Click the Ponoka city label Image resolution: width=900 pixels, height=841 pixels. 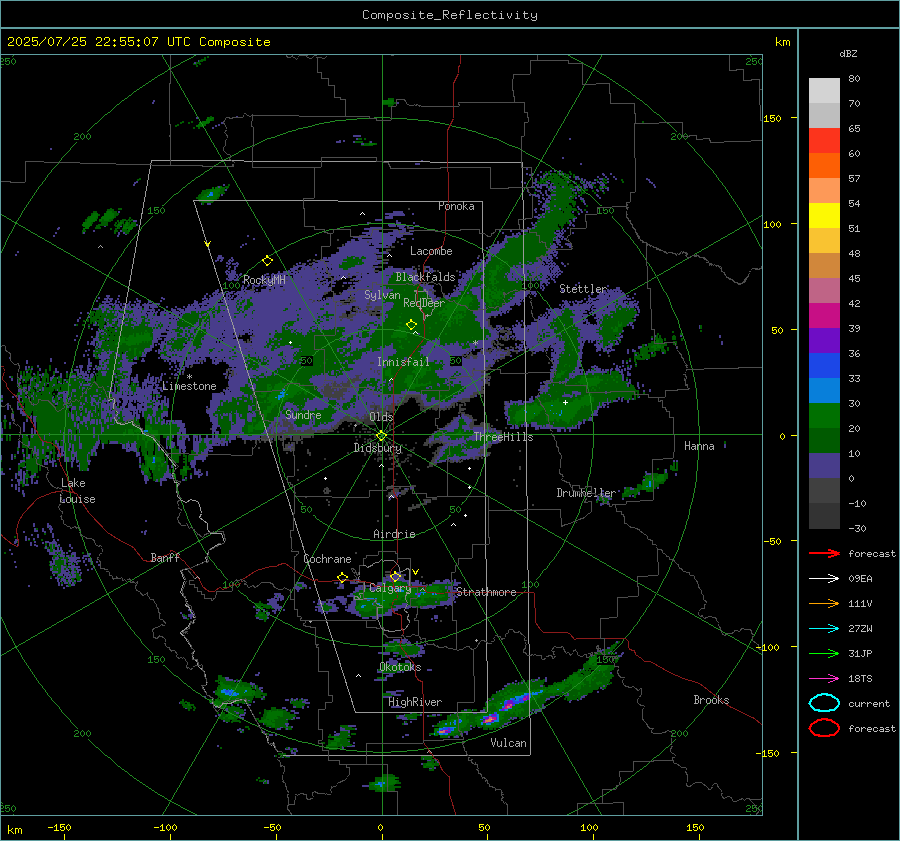coord(456,206)
